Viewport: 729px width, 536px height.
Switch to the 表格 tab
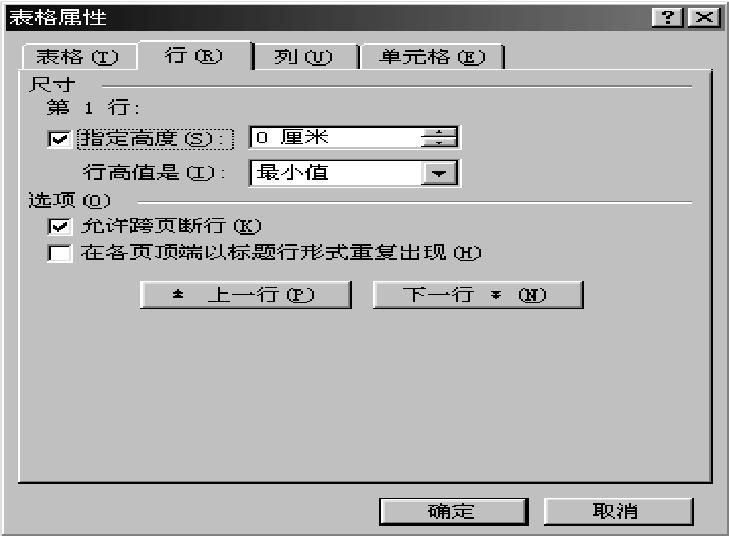(79, 57)
